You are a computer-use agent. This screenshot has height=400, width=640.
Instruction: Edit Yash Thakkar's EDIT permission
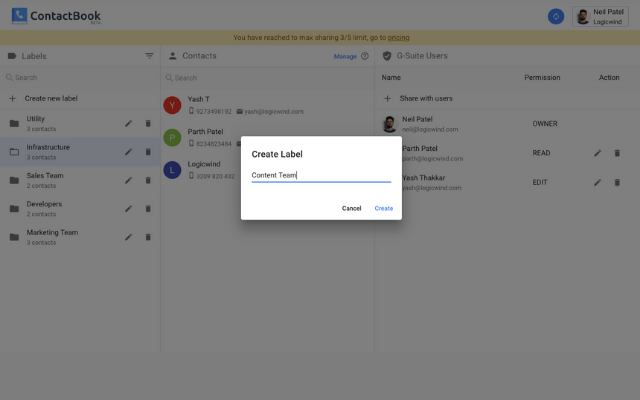[x=597, y=182]
